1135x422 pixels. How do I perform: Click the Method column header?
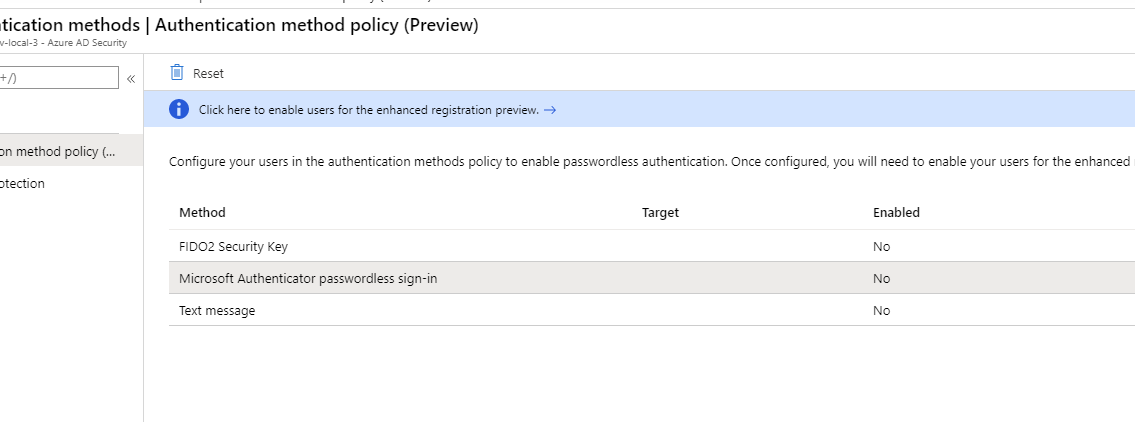[202, 212]
